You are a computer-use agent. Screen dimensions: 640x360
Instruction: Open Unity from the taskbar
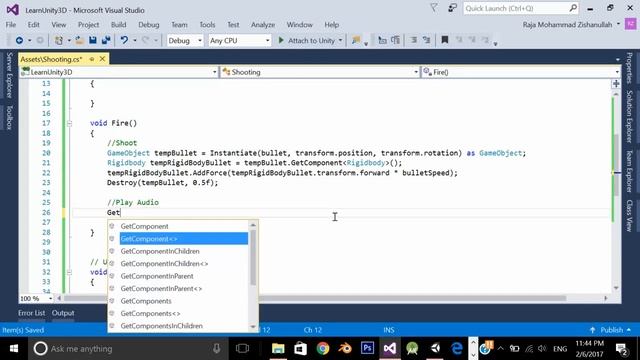pos(435,348)
